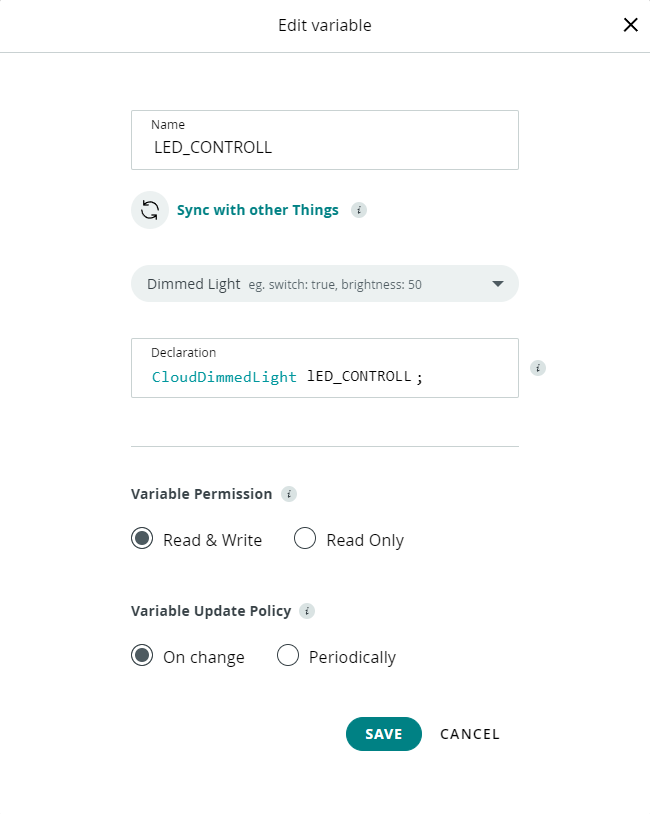The height and width of the screenshot is (814, 650).
Task: Click the Variable Update Policy heading
Action: tap(211, 611)
